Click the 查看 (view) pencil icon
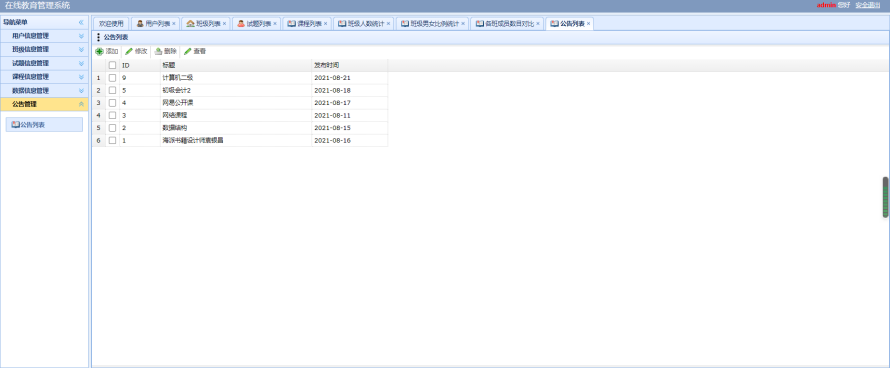The width and height of the screenshot is (890, 368). tap(188, 51)
